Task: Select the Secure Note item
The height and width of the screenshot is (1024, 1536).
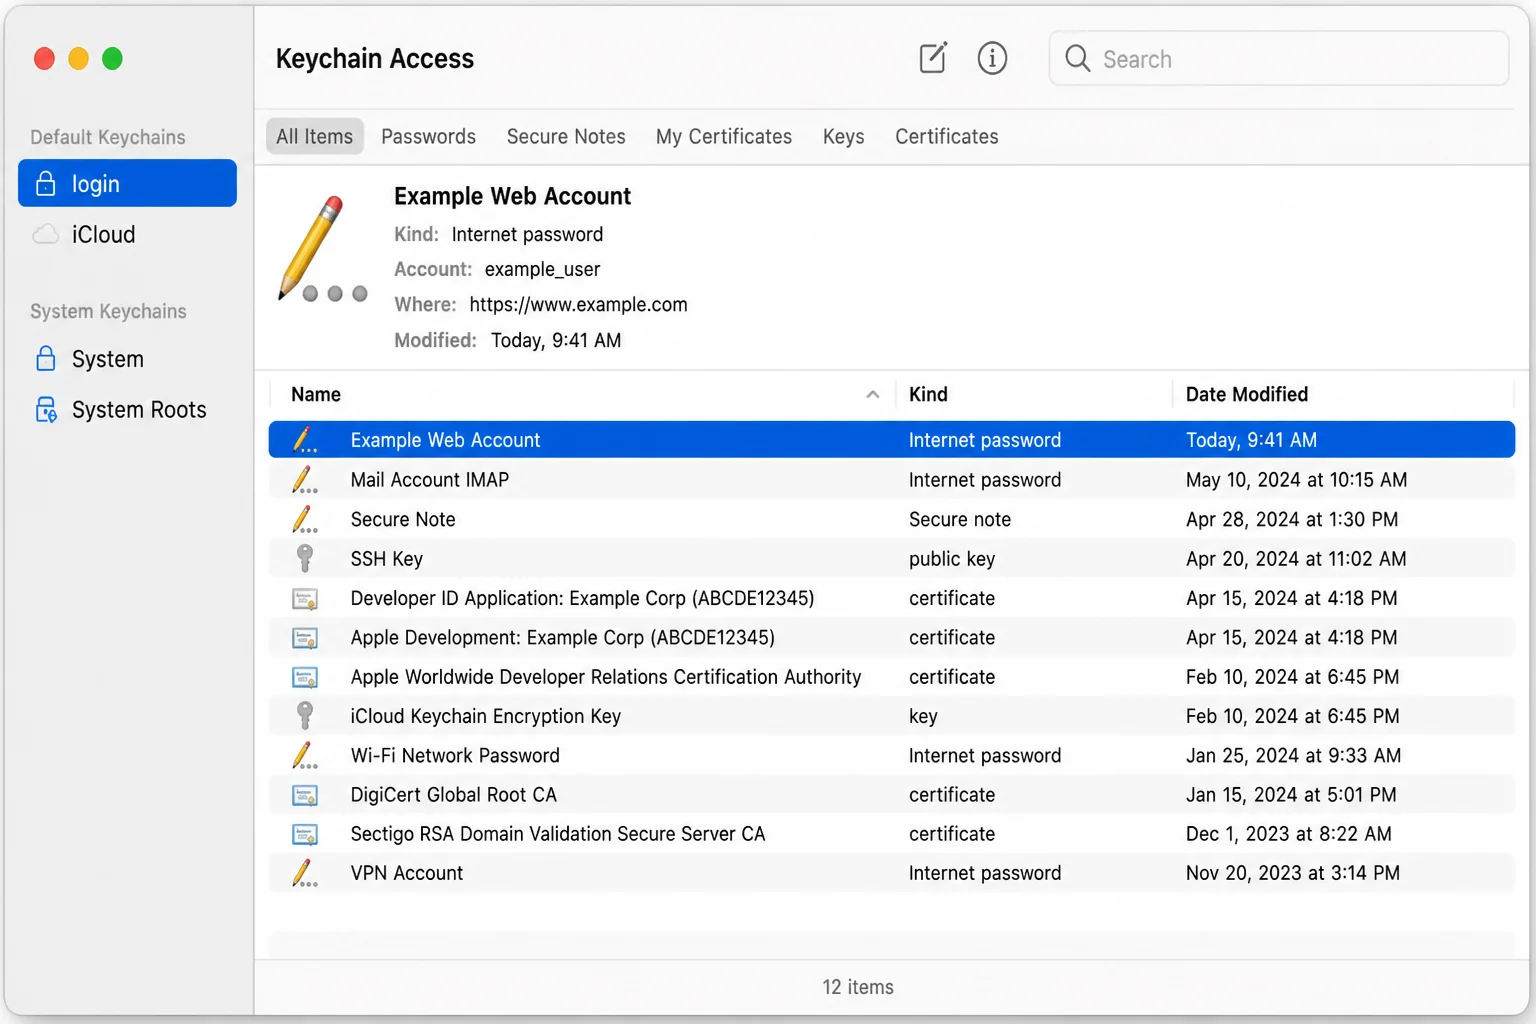Action: [403, 519]
